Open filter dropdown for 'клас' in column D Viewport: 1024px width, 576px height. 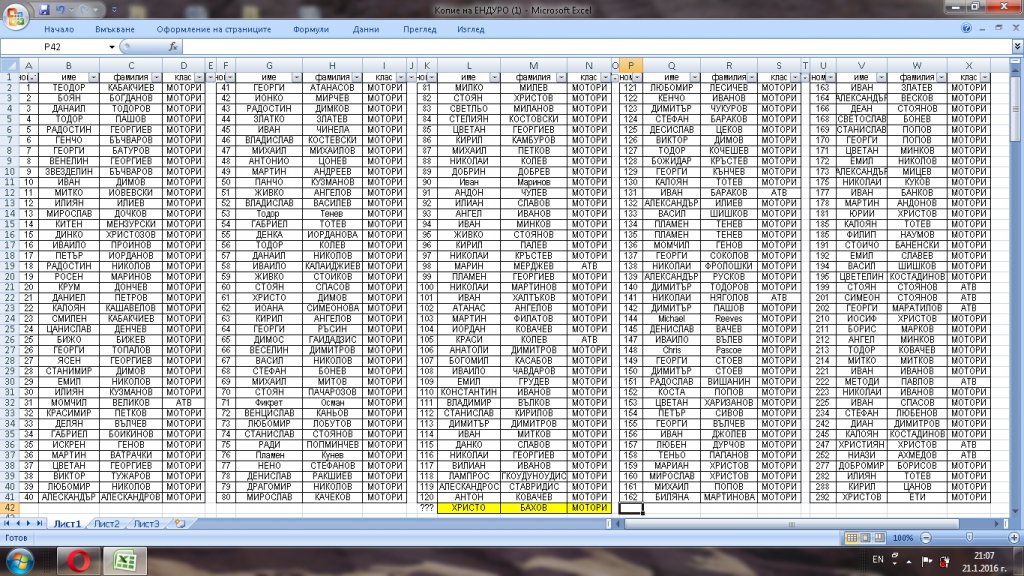[x=199, y=78]
